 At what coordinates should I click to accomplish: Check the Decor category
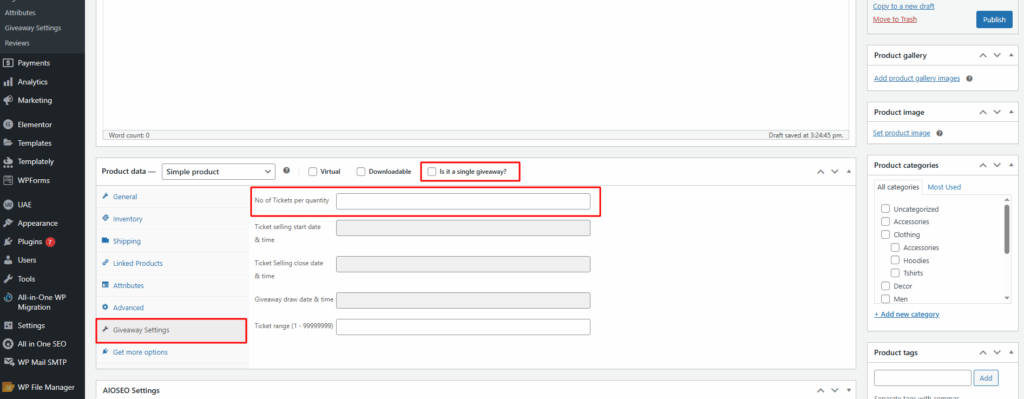(x=886, y=286)
